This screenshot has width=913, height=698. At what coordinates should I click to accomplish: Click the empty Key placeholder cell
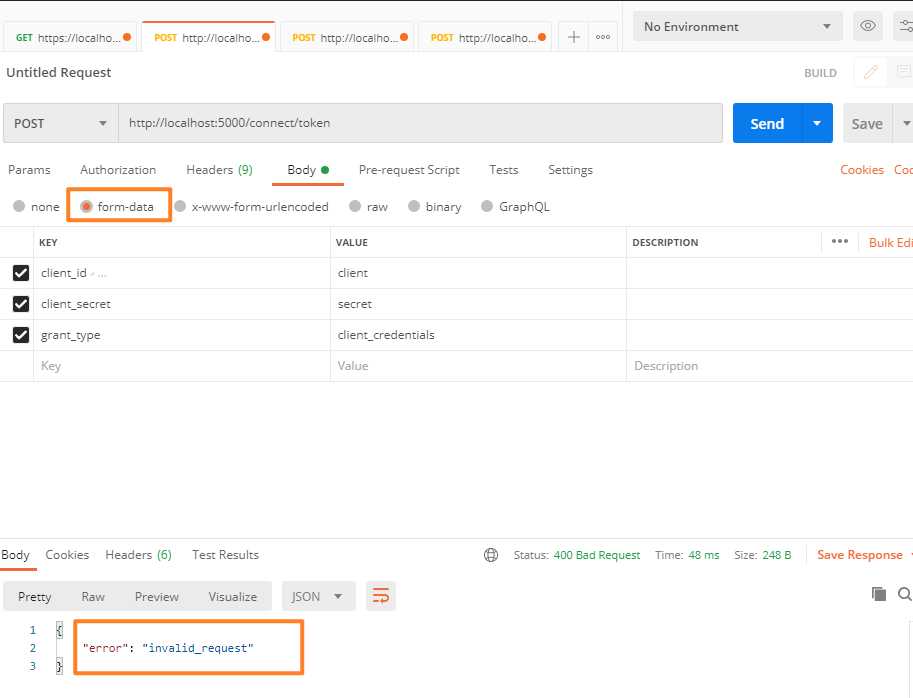coord(182,366)
